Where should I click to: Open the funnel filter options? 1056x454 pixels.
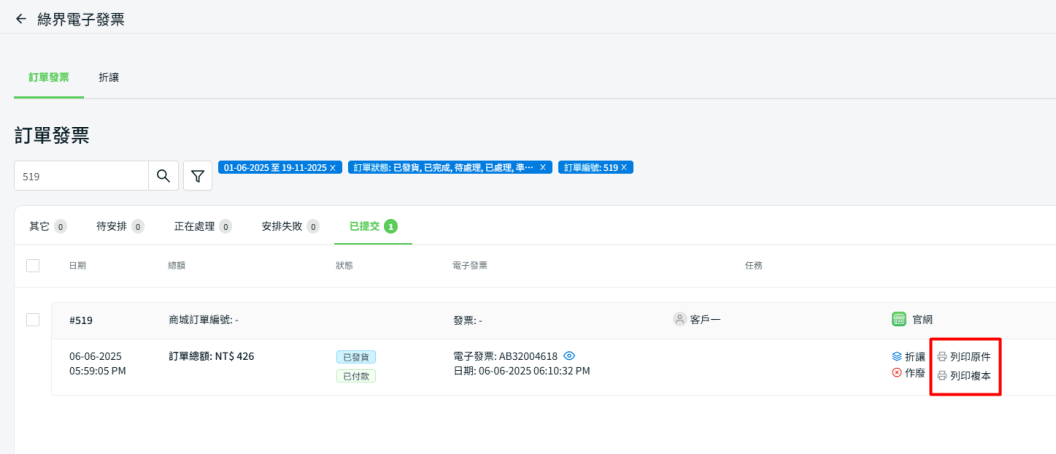coord(198,176)
